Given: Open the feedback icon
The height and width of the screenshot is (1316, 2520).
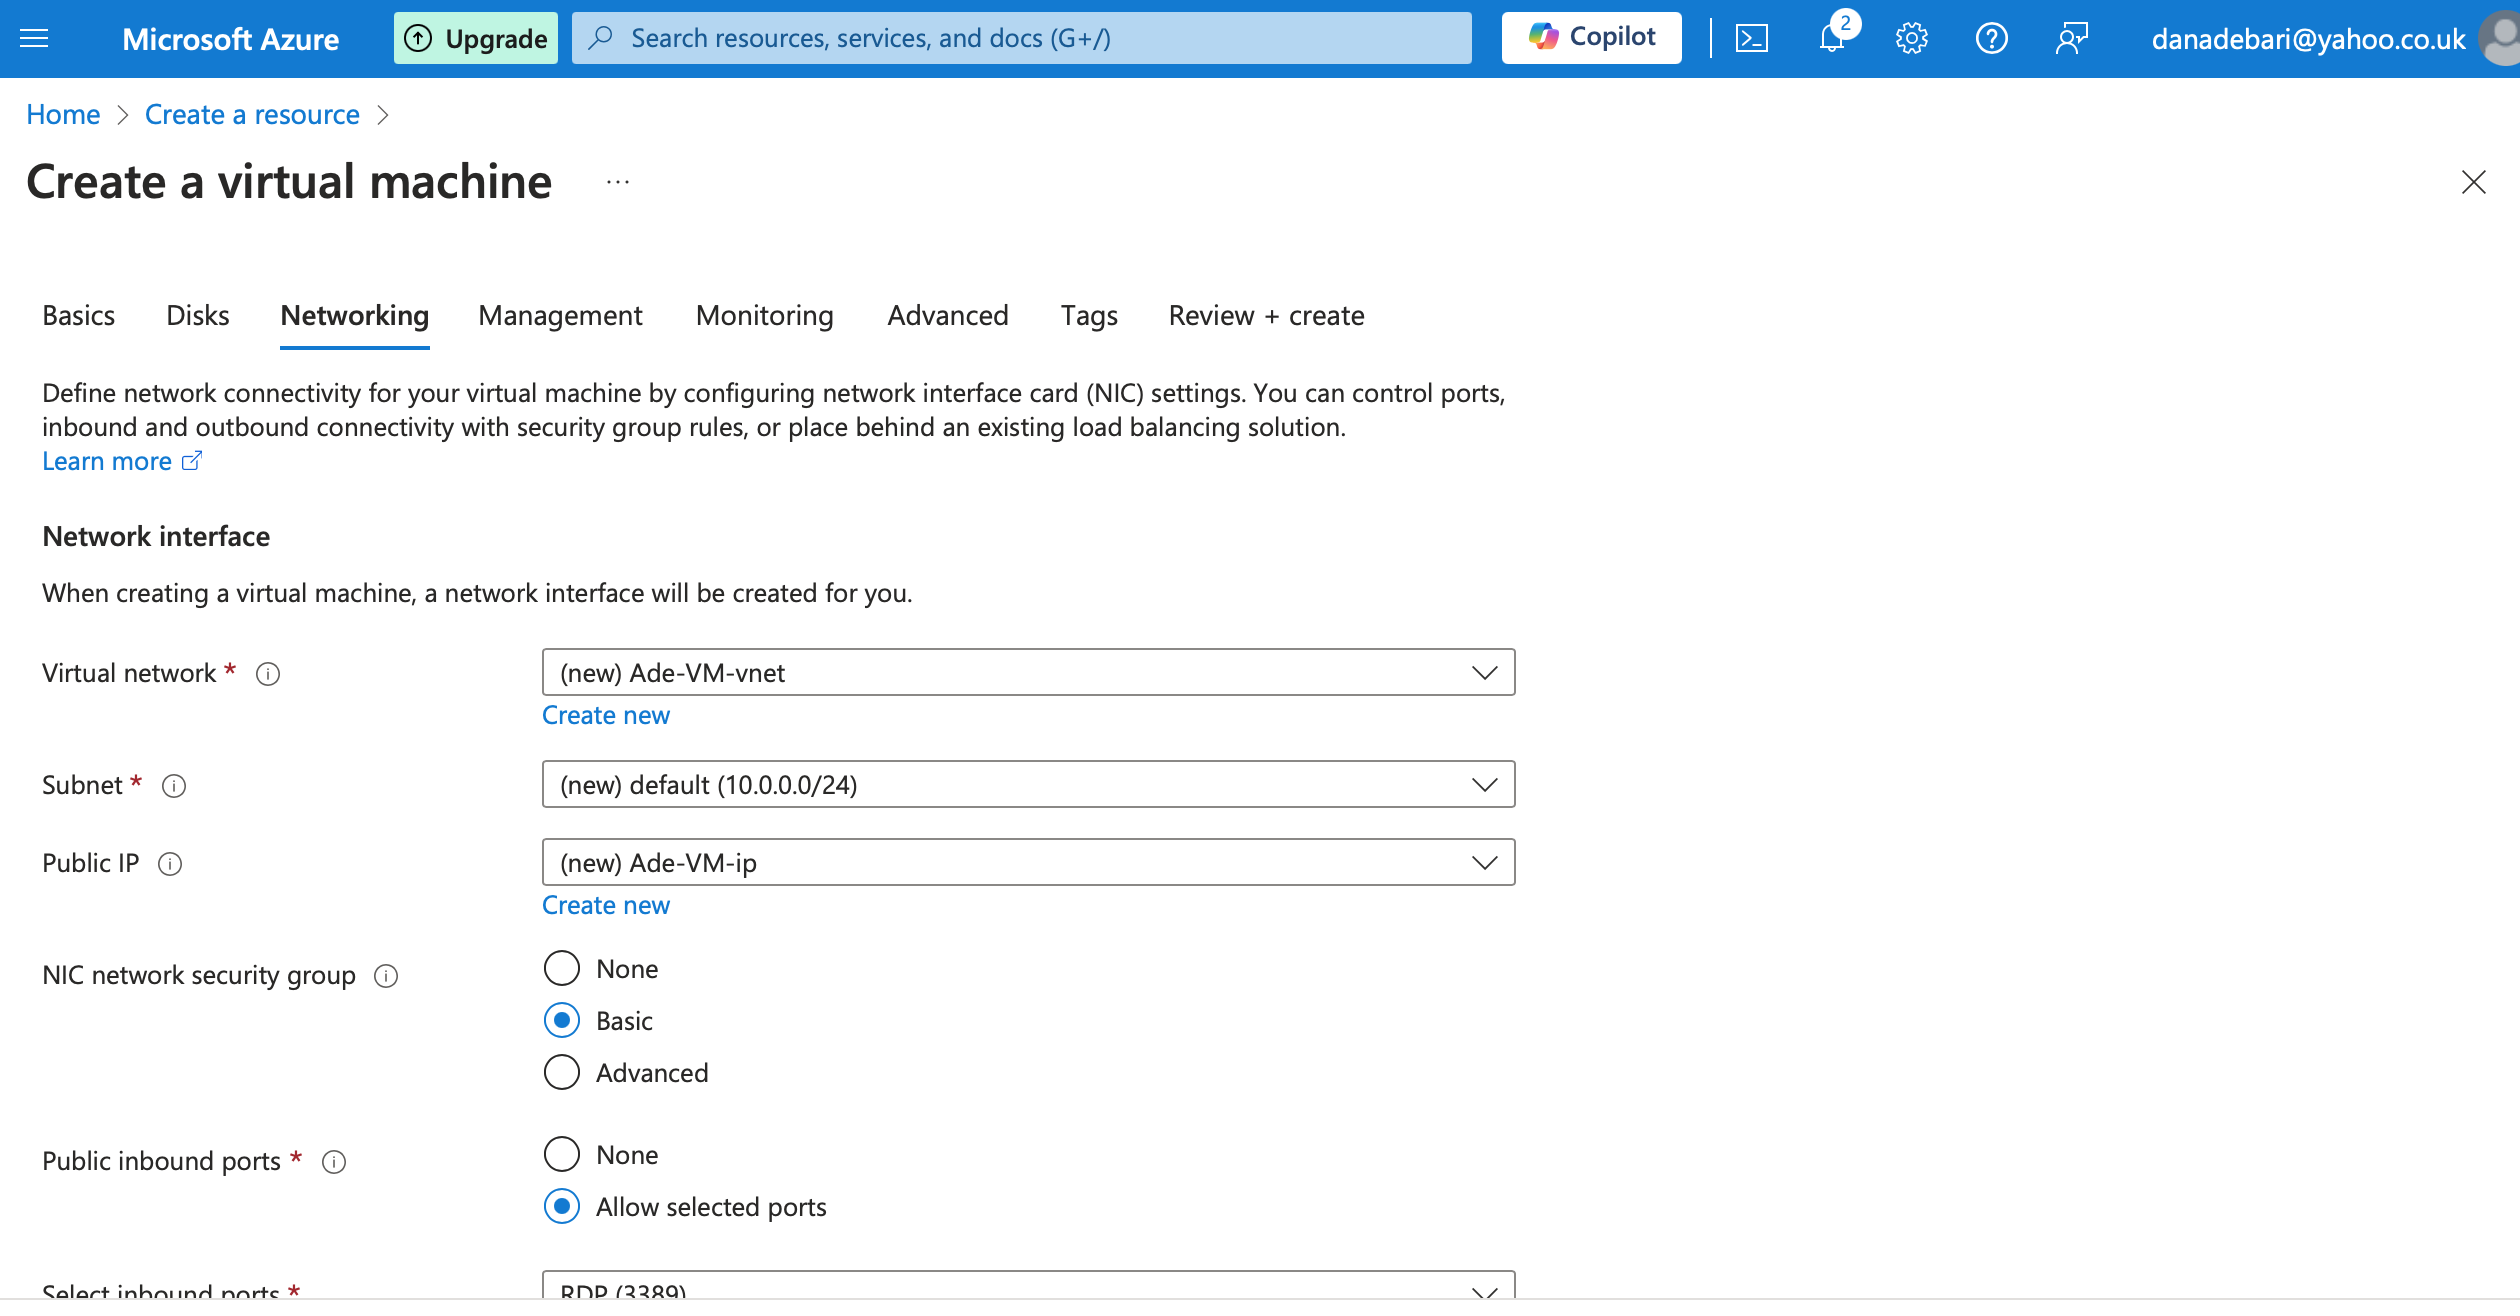Looking at the screenshot, I should [2071, 39].
